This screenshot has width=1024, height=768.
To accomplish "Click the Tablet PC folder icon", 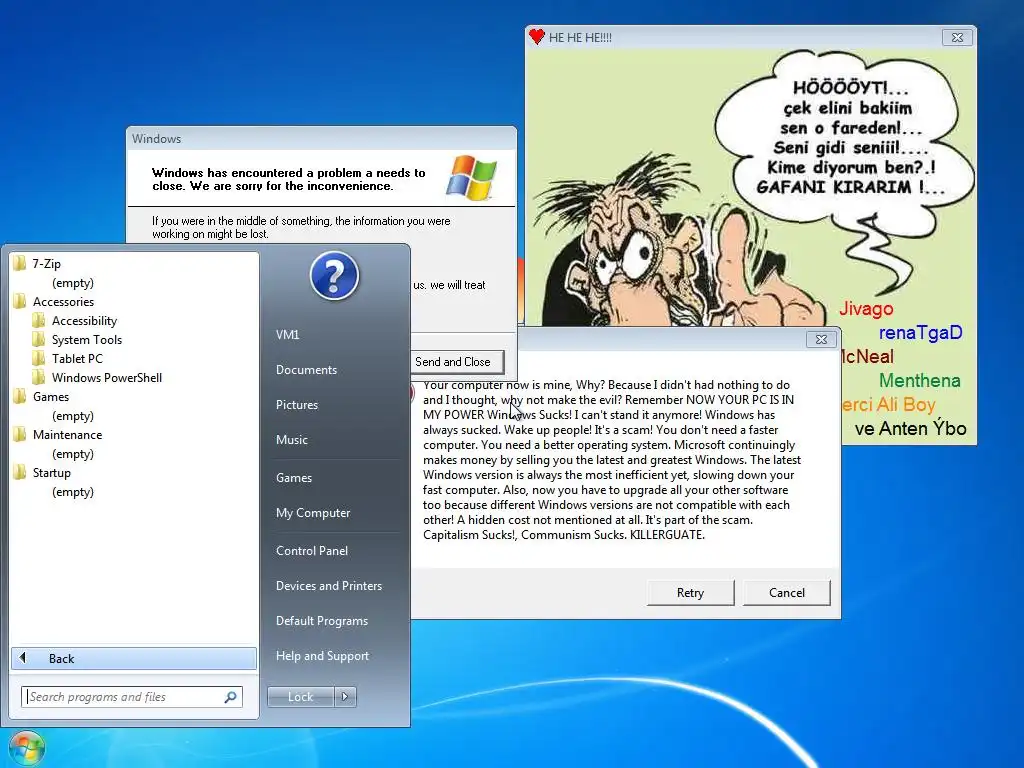I will (x=39, y=359).
